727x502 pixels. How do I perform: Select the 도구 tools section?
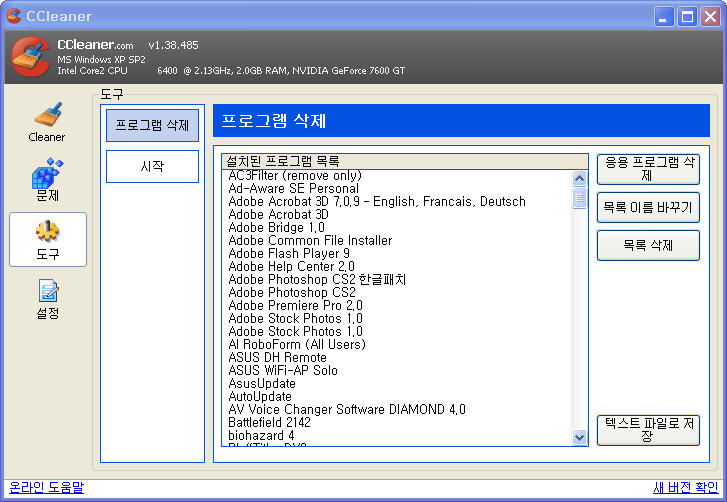(x=48, y=240)
